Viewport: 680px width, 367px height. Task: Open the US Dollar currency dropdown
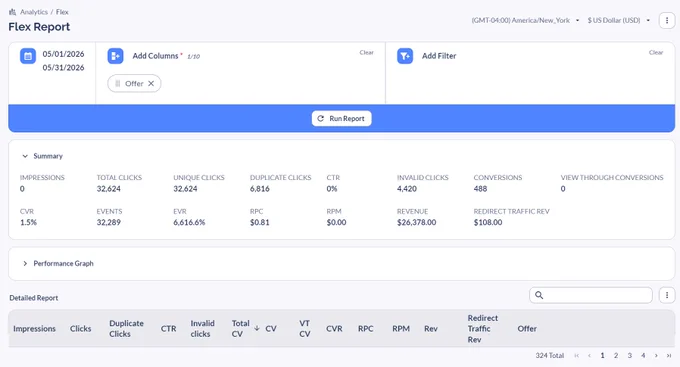(619, 20)
